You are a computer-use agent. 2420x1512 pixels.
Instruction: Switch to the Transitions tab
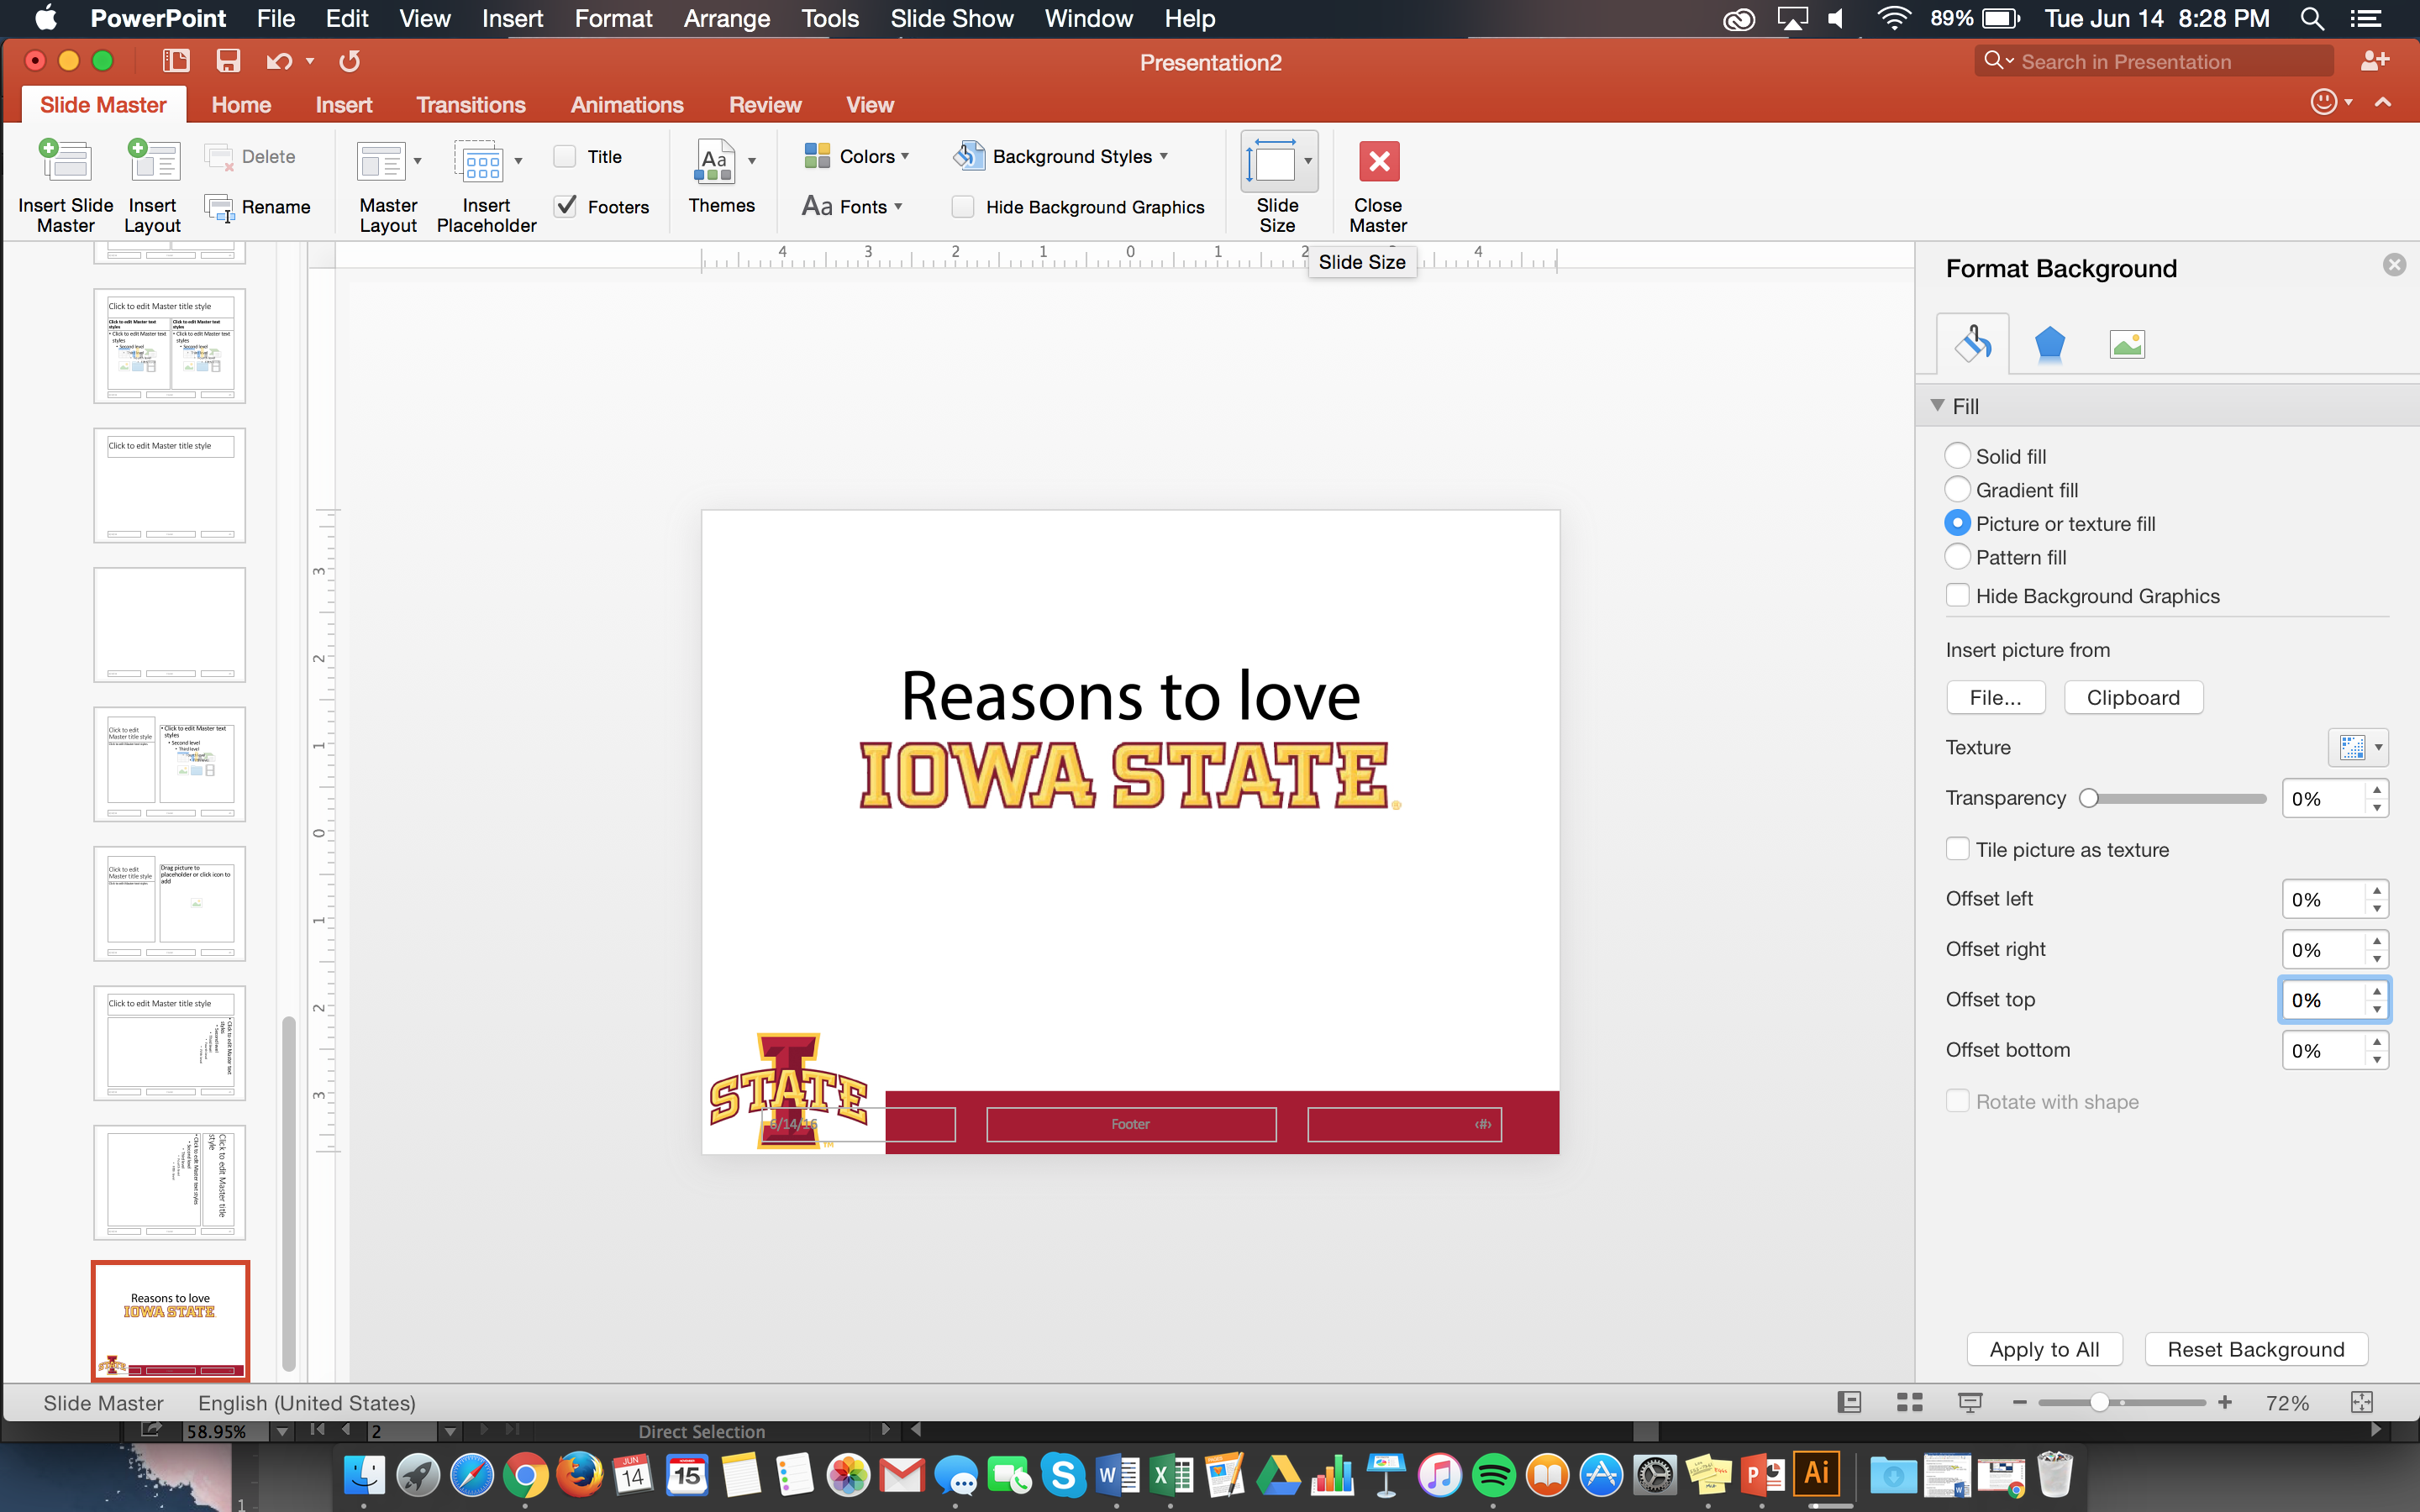[x=471, y=104]
